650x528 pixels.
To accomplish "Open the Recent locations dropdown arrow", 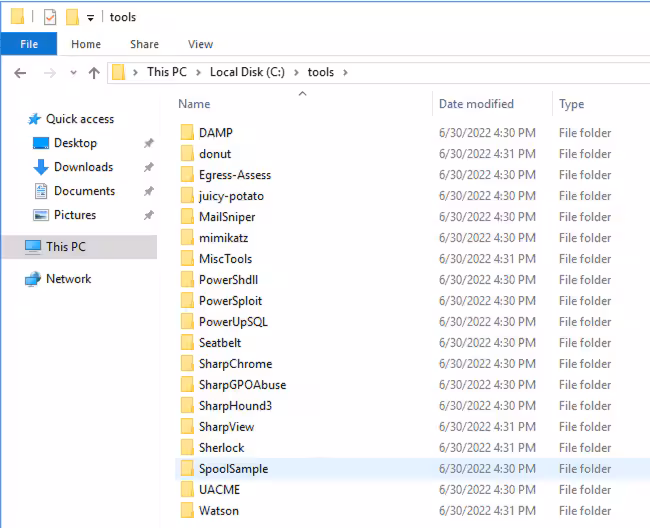I will 73,73.
